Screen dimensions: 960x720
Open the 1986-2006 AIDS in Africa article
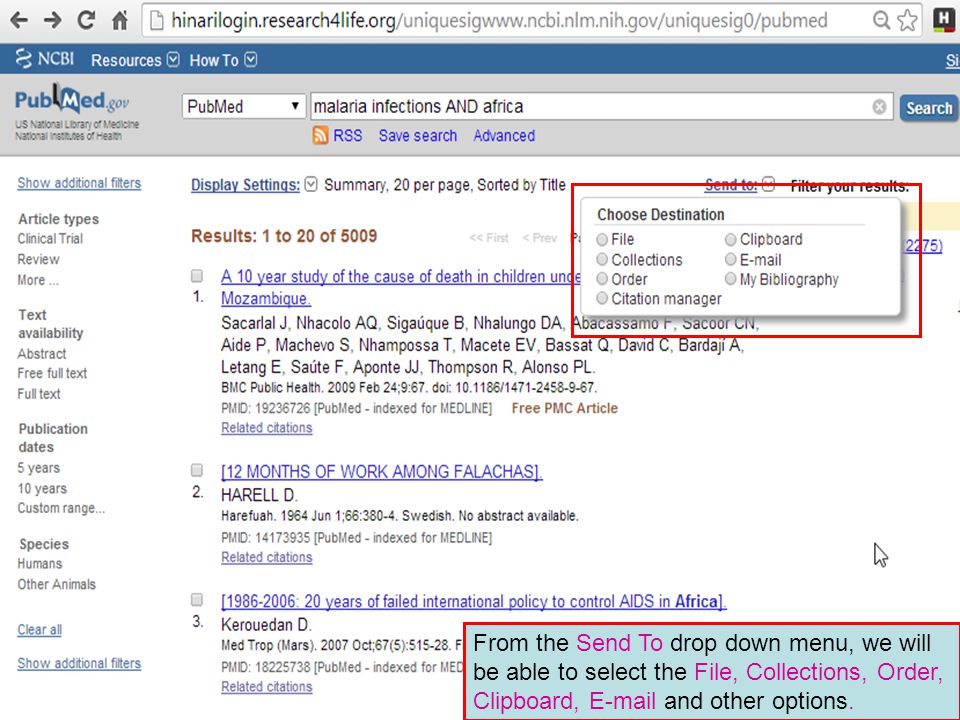pyautogui.click(x=474, y=602)
